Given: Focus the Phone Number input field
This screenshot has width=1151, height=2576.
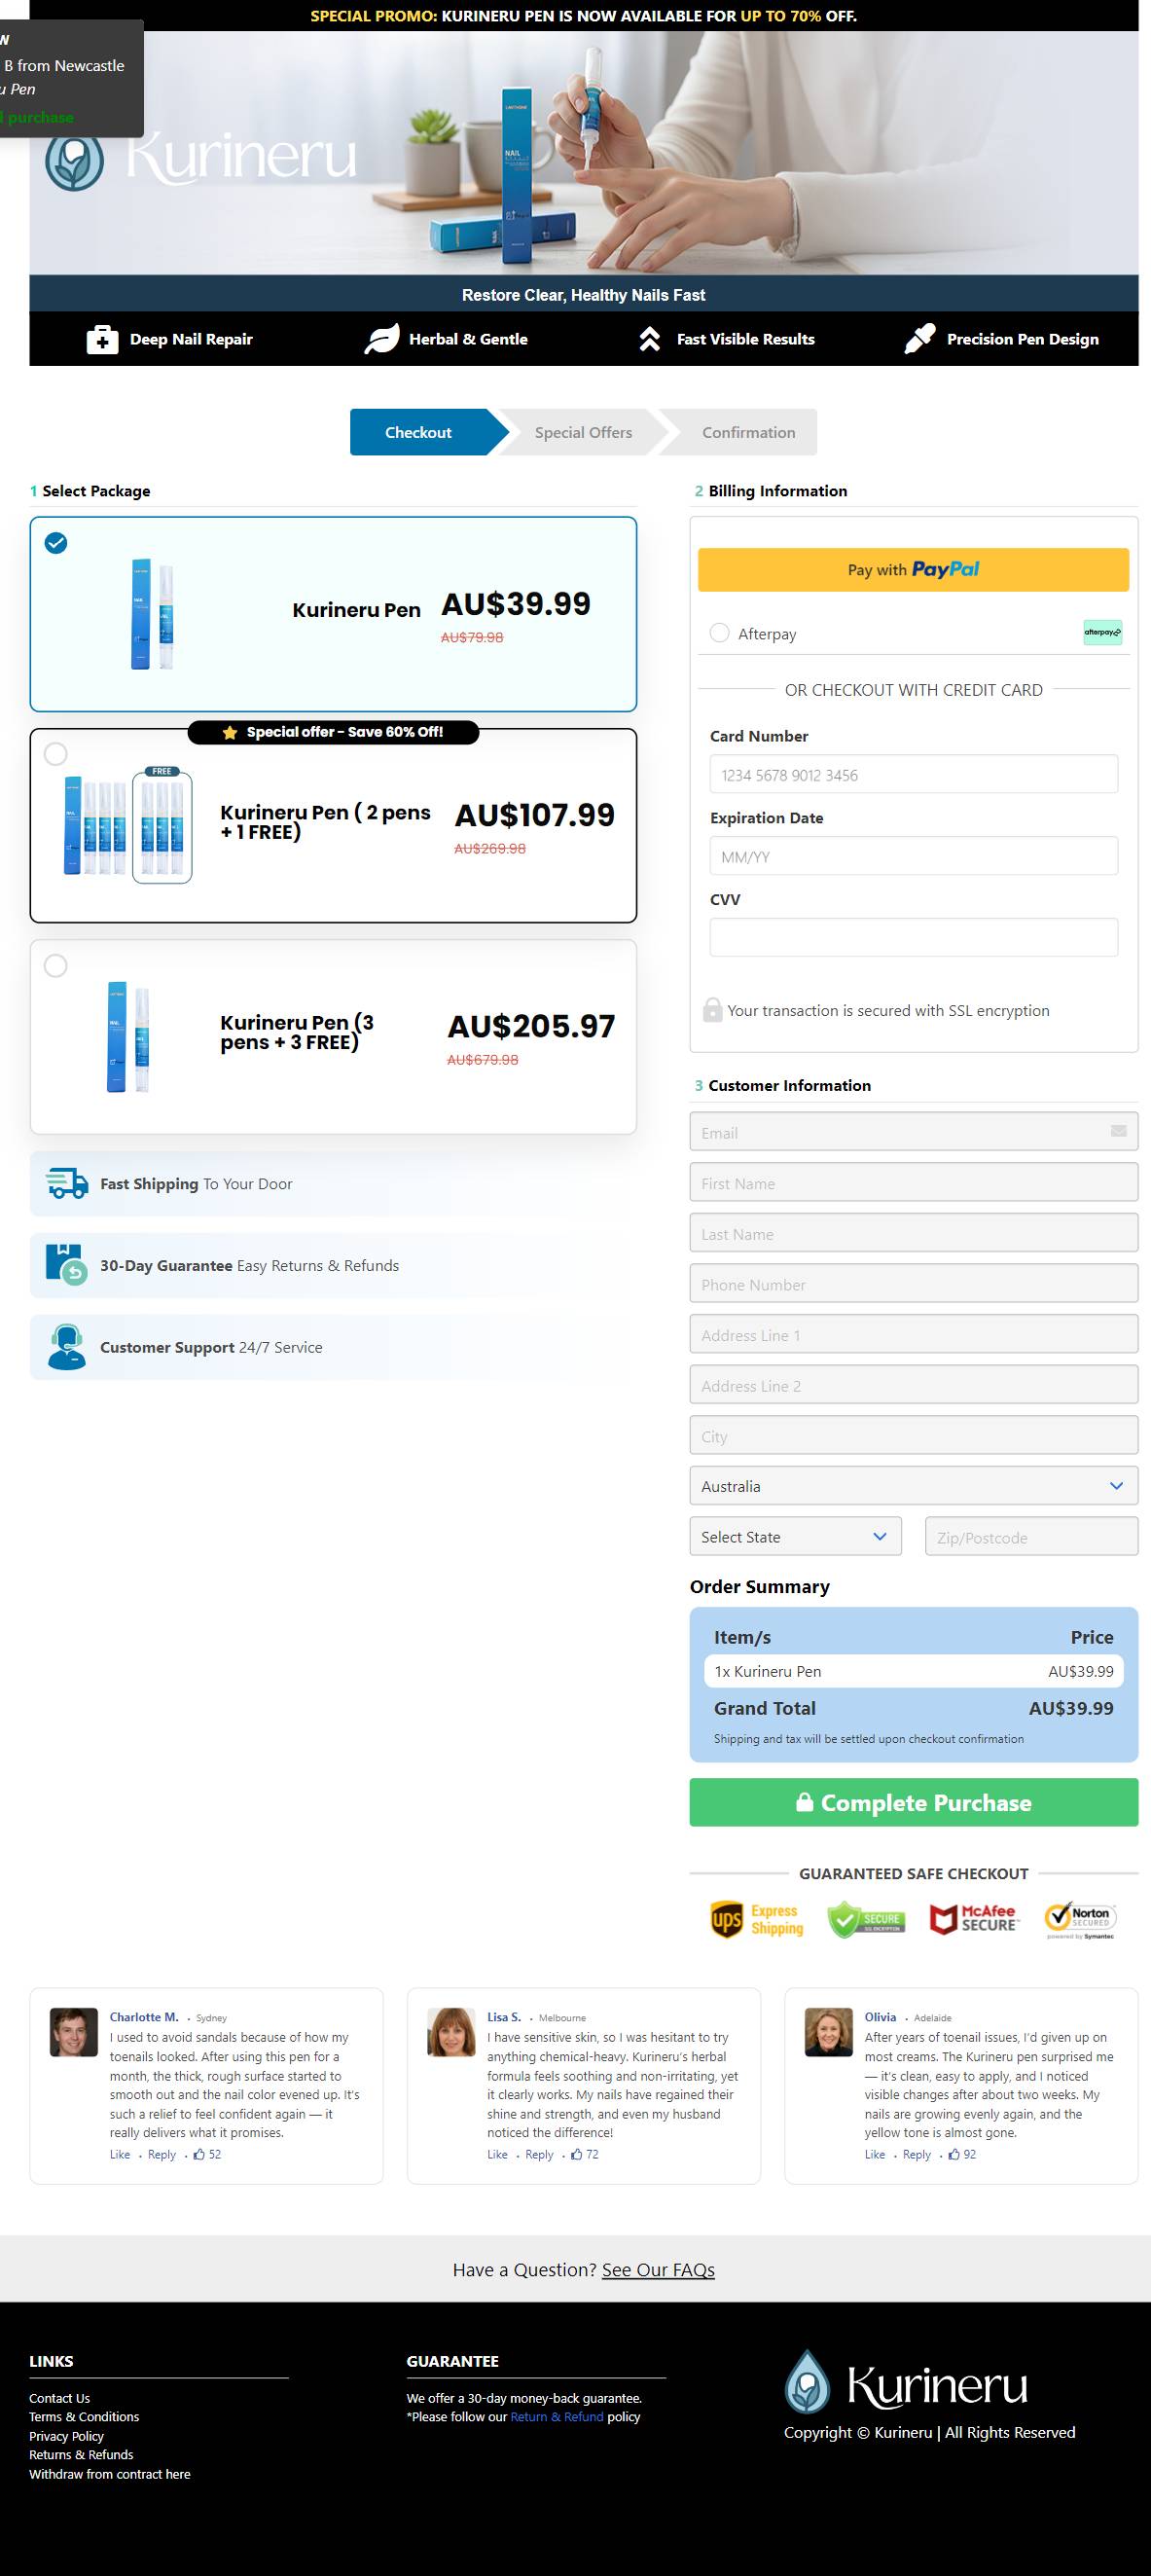Looking at the screenshot, I should [913, 1283].
